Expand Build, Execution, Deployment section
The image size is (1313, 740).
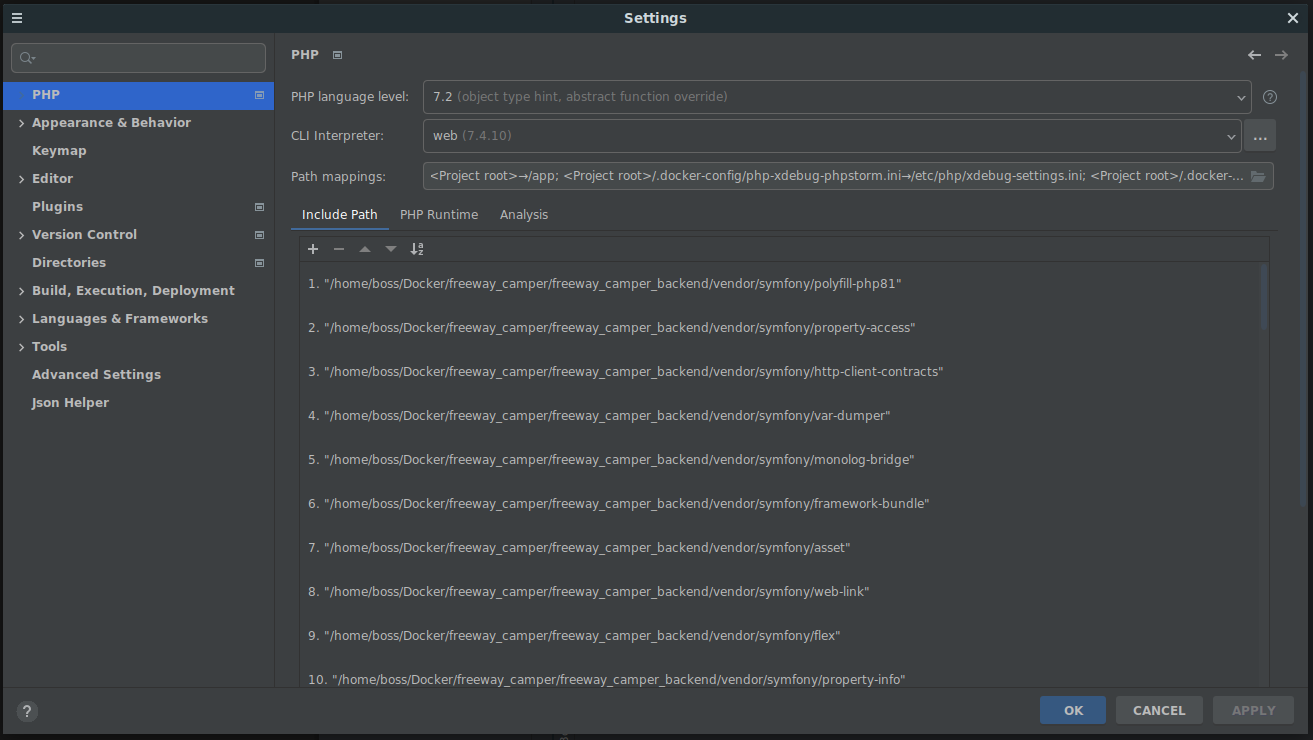tap(21, 291)
